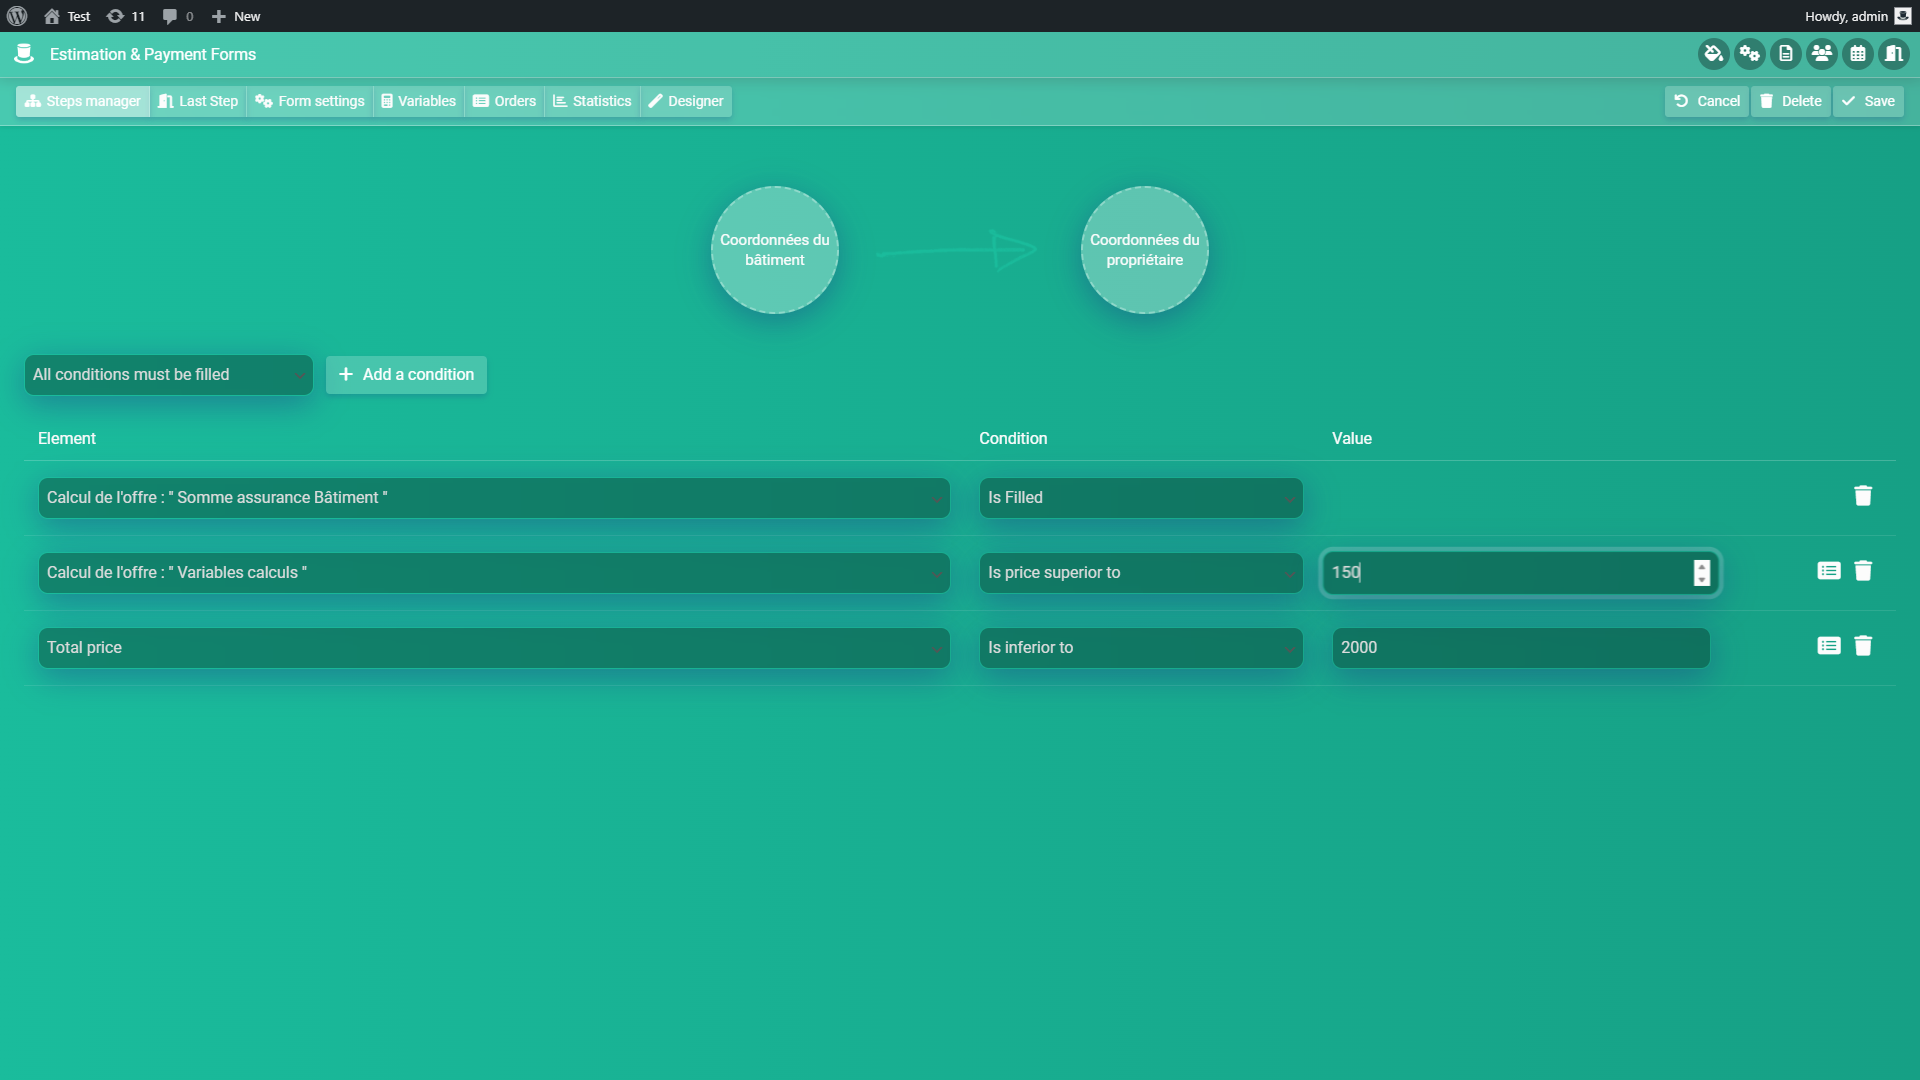Open the Total price element dropdown
The image size is (1920, 1080).
click(493, 648)
